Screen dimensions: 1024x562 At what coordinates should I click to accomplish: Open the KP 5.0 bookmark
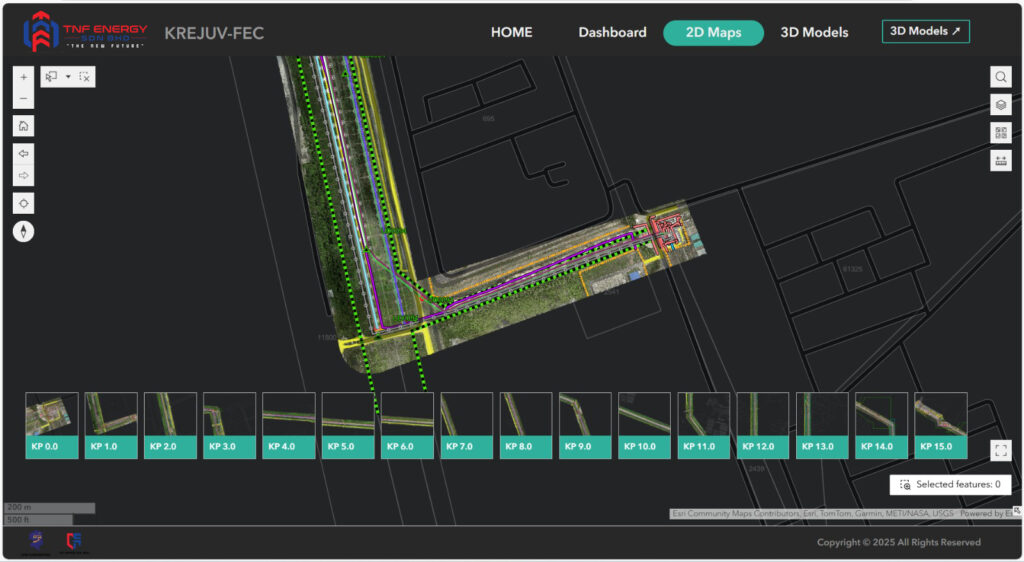tap(348, 426)
